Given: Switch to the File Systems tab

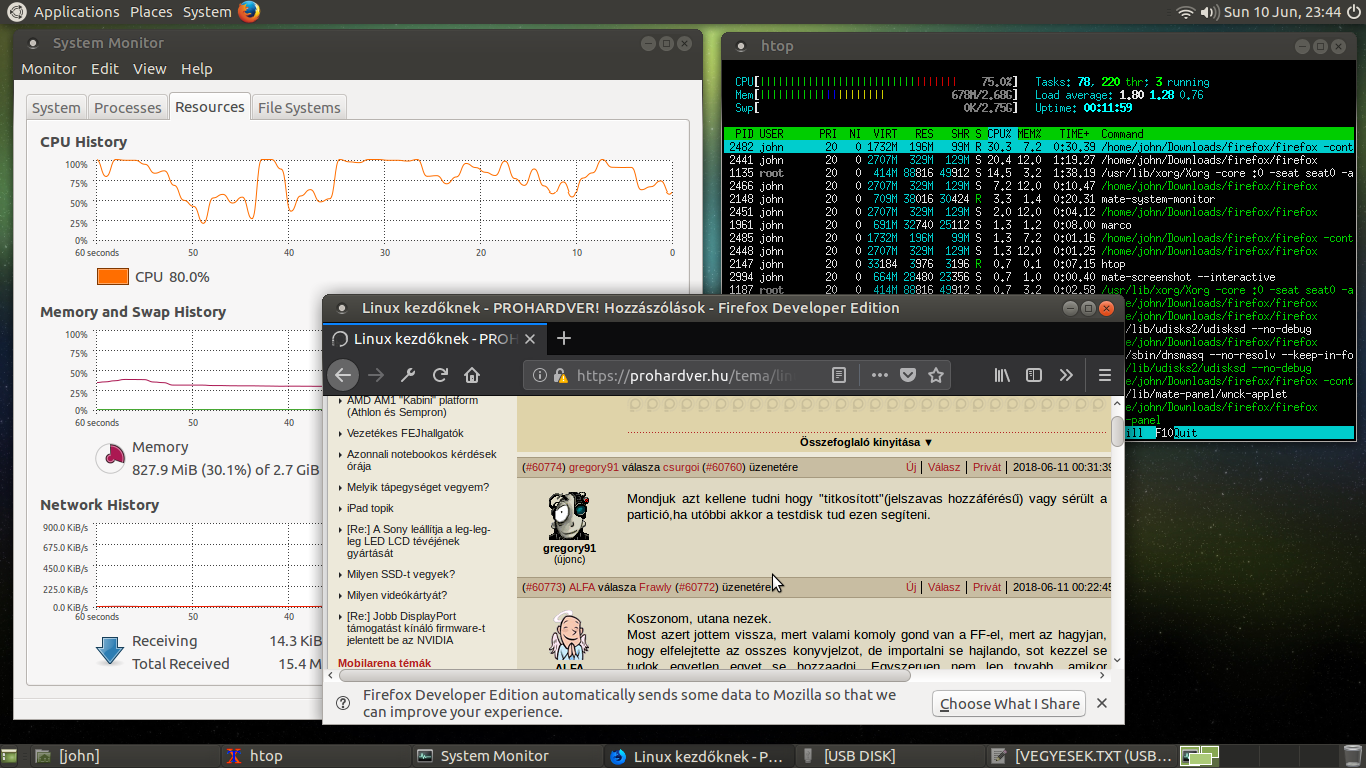Looking at the screenshot, I should click(299, 108).
